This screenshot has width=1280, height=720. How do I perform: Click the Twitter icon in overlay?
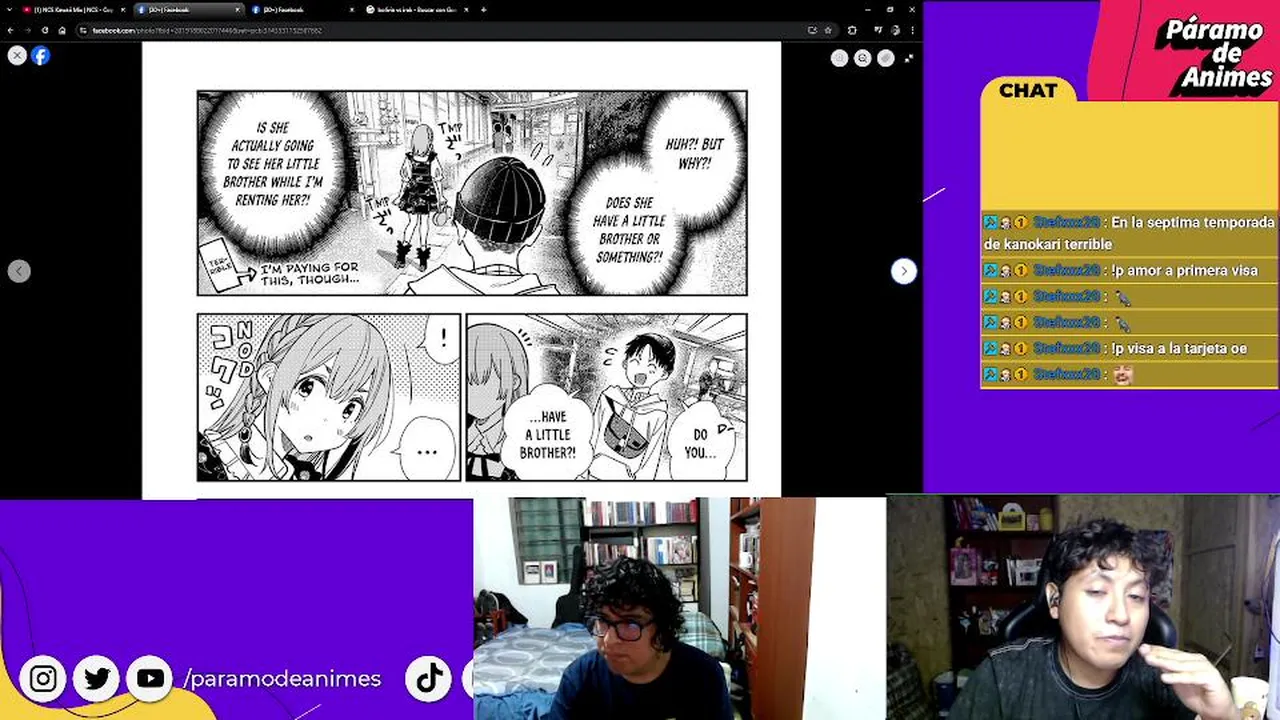97,679
